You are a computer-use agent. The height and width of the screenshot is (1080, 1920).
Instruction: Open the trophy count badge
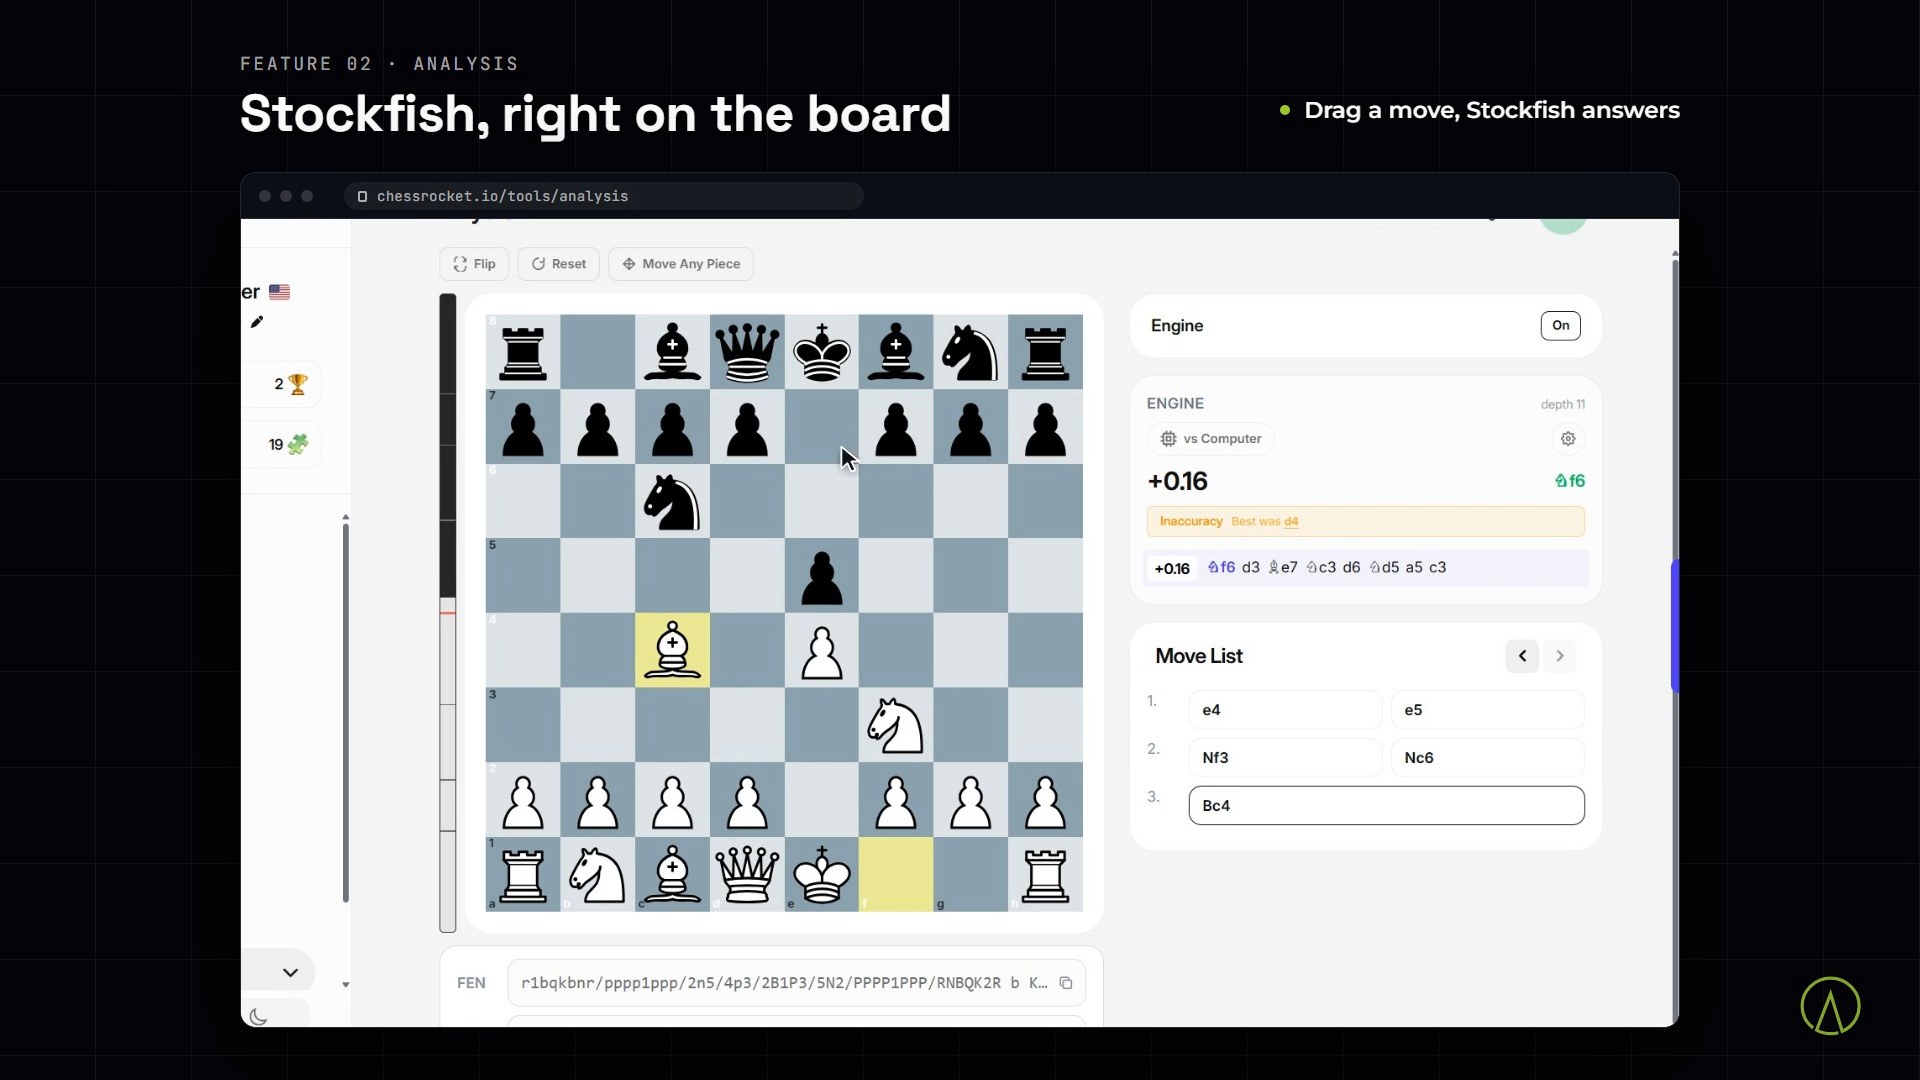pos(290,384)
